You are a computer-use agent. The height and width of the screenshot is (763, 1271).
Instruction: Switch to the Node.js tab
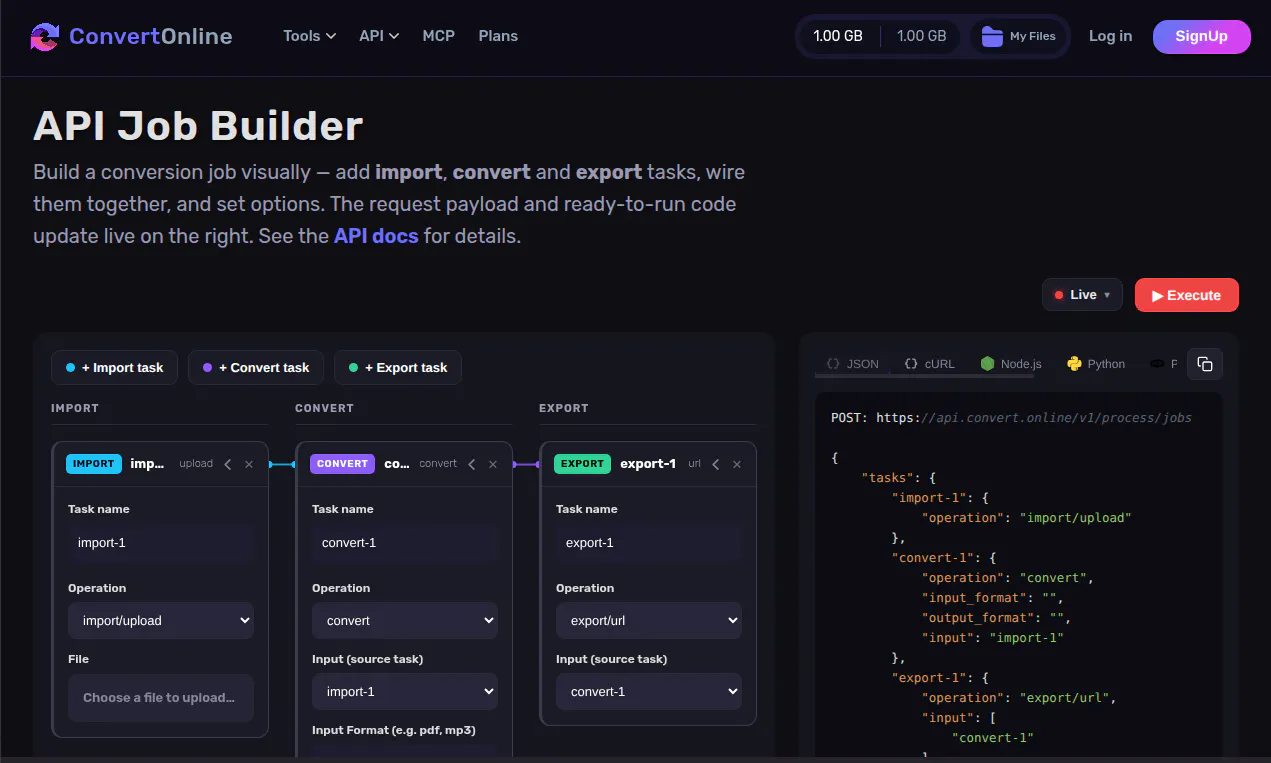[1011, 364]
